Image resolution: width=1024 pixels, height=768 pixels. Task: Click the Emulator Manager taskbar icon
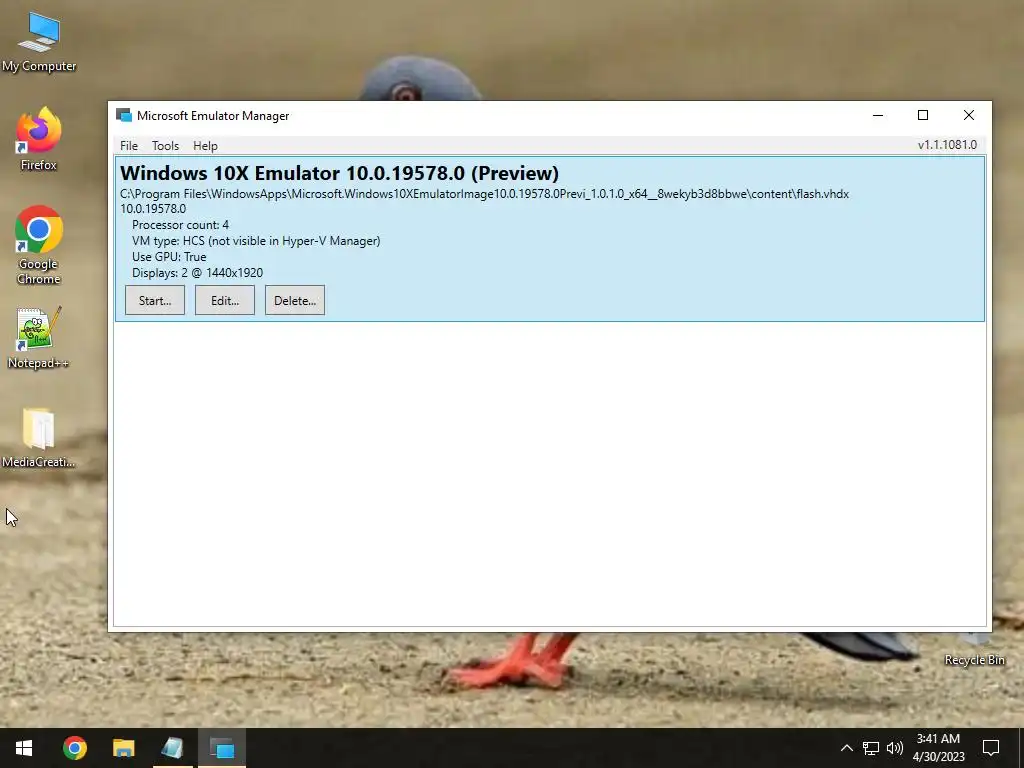tap(222, 748)
